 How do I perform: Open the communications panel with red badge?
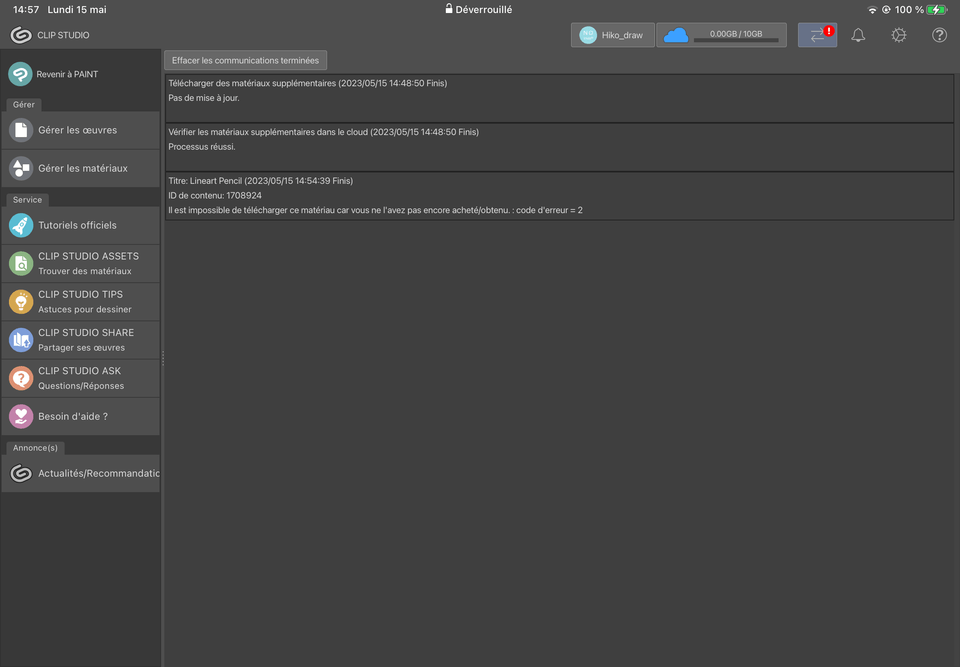(x=817, y=34)
